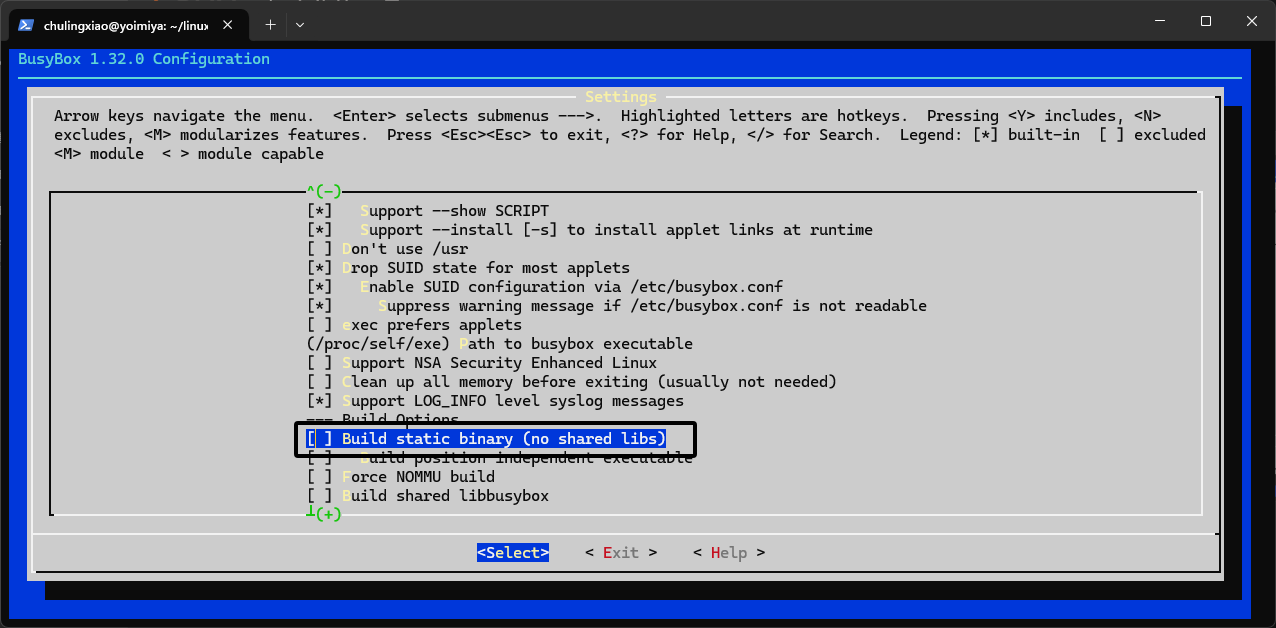Toggle Build static binary (no shared libs)

tap(486, 439)
